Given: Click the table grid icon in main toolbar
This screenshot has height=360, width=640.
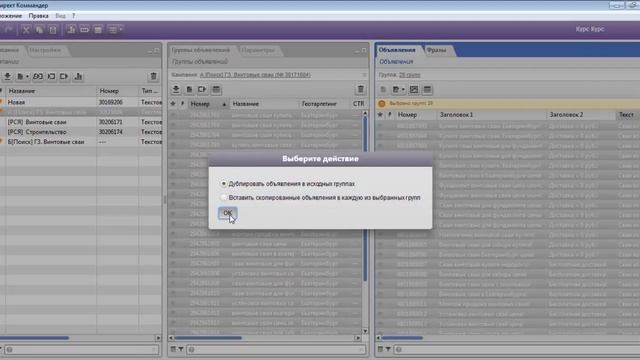Looking at the screenshot, I should (x=98, y=29).
